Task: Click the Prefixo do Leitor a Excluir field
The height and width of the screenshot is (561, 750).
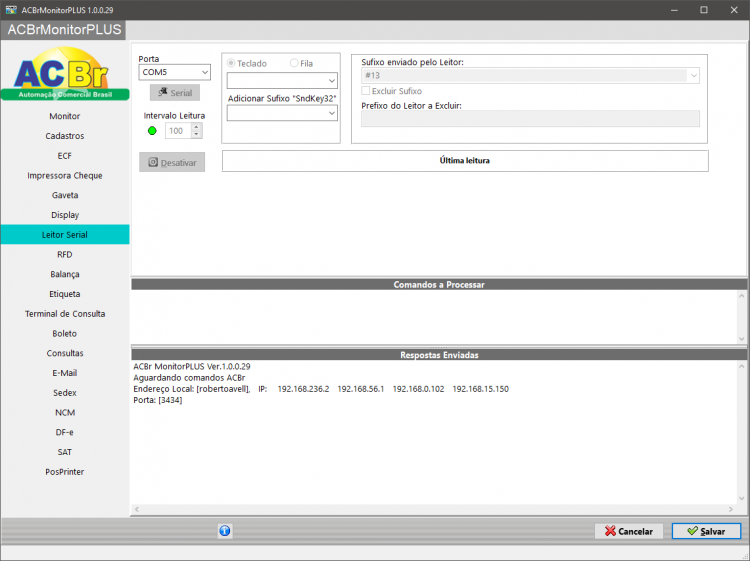Action: (x=530, y=119)
